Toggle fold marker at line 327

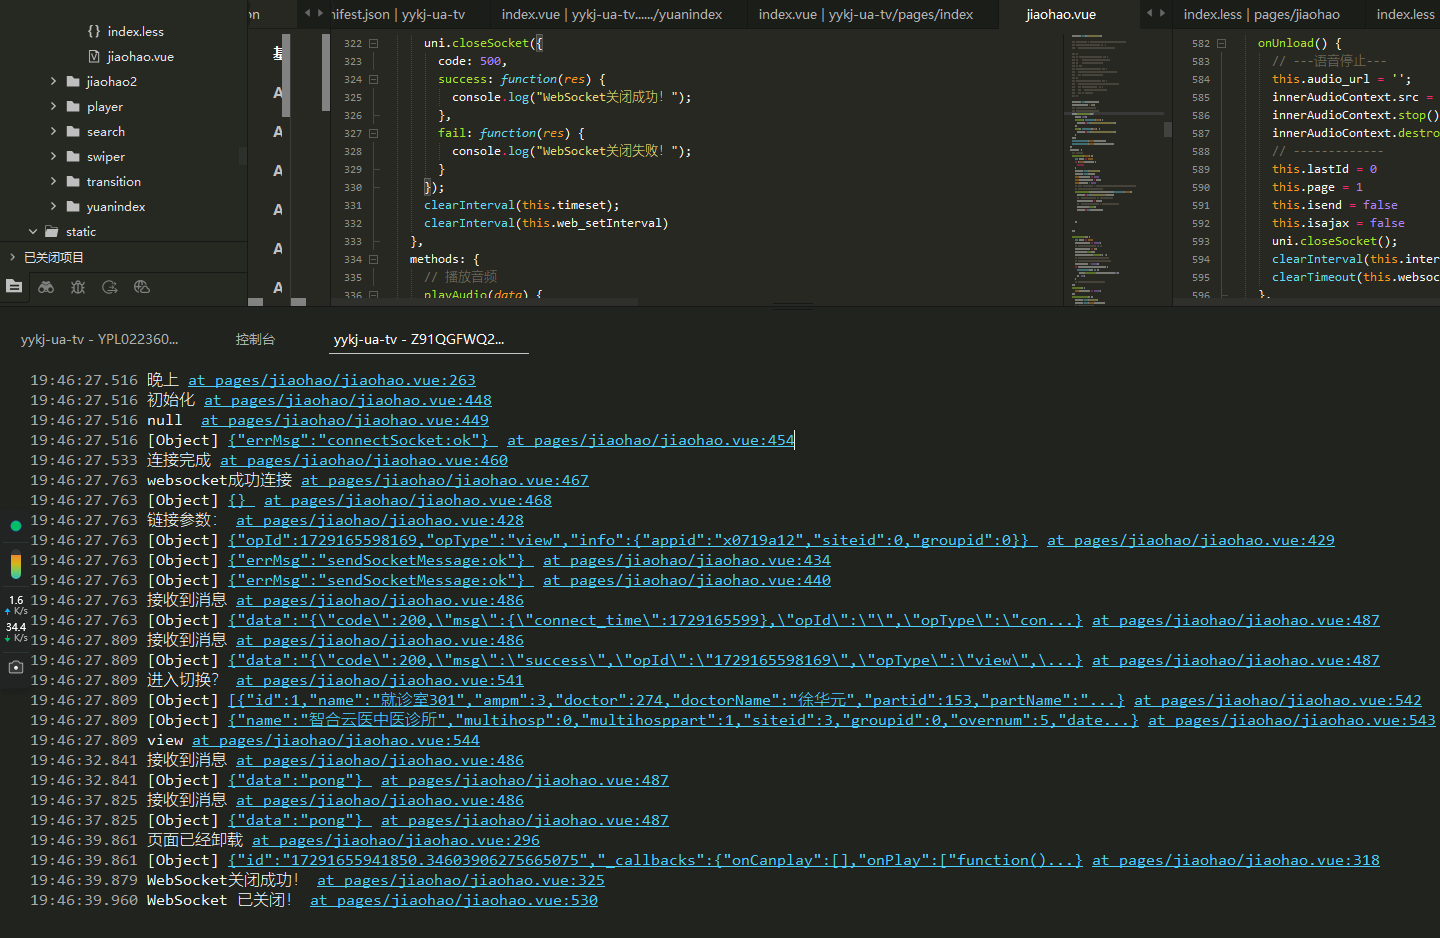373,133
